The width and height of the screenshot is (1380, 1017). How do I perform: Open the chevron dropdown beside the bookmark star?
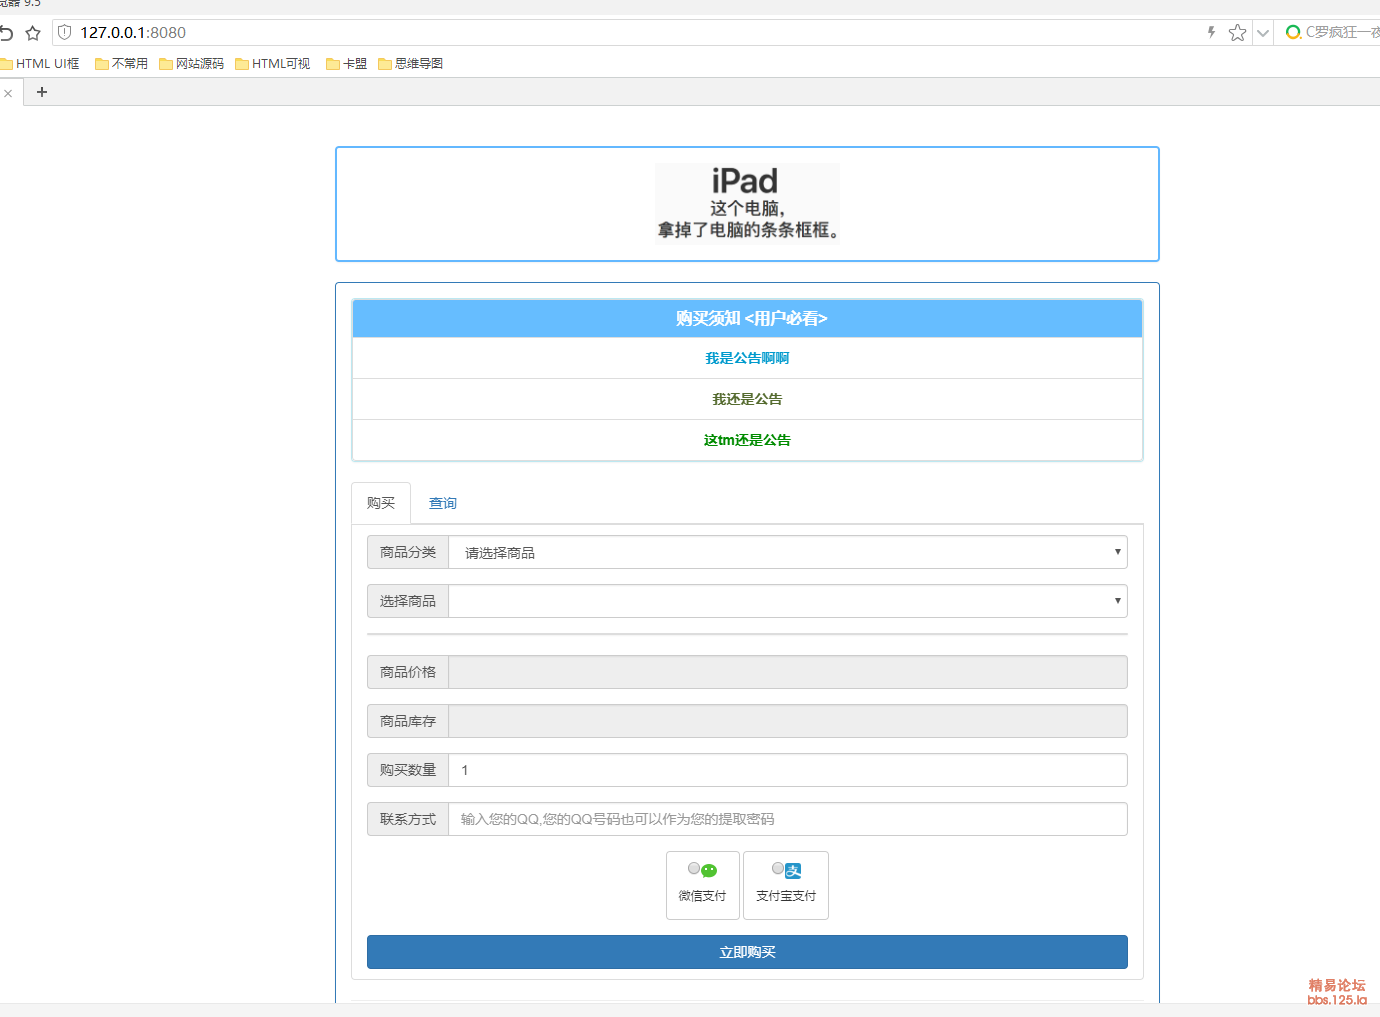1263,33
